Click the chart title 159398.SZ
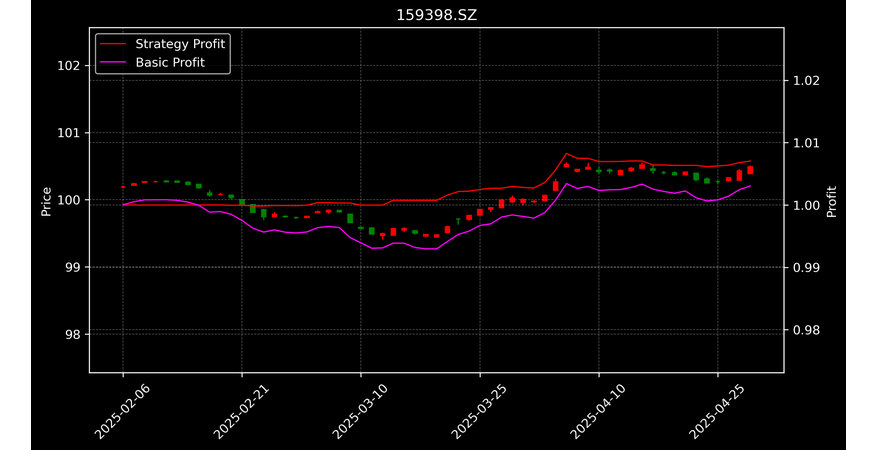Image resolution: width=878 pixels, height=450 pixels. (x=437, y=15)
